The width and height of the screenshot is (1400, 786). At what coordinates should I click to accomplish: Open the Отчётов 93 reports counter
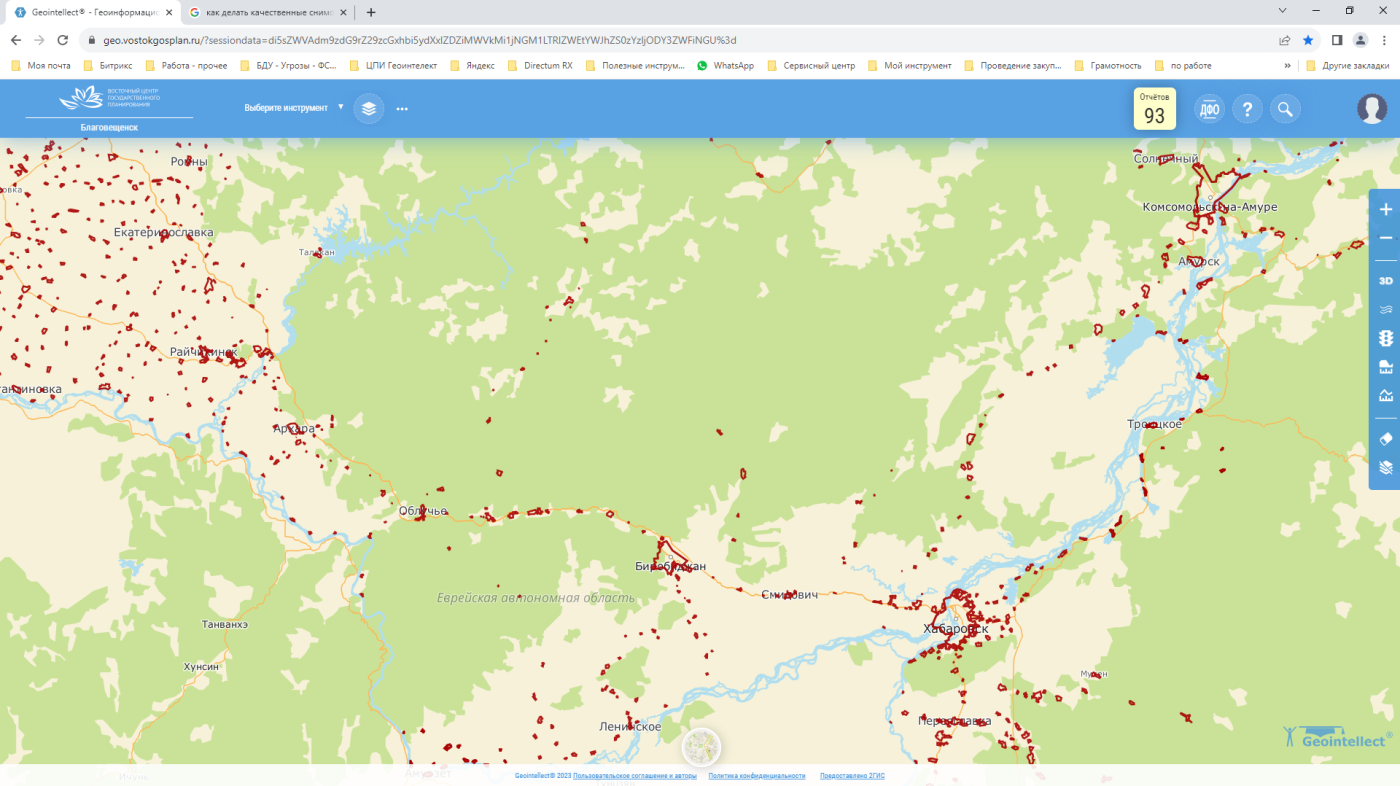[x=1154, y=109]
